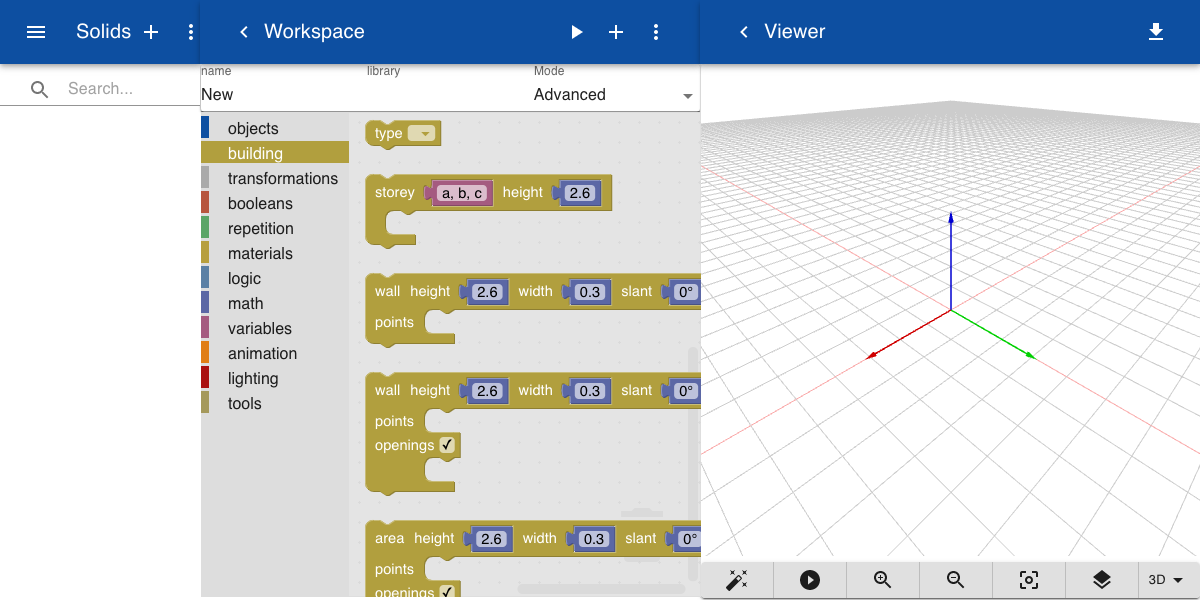Collapse the Viewer panel using its back chevron
The height and width of the screenshot is (600, 1200).
[743, 32]
